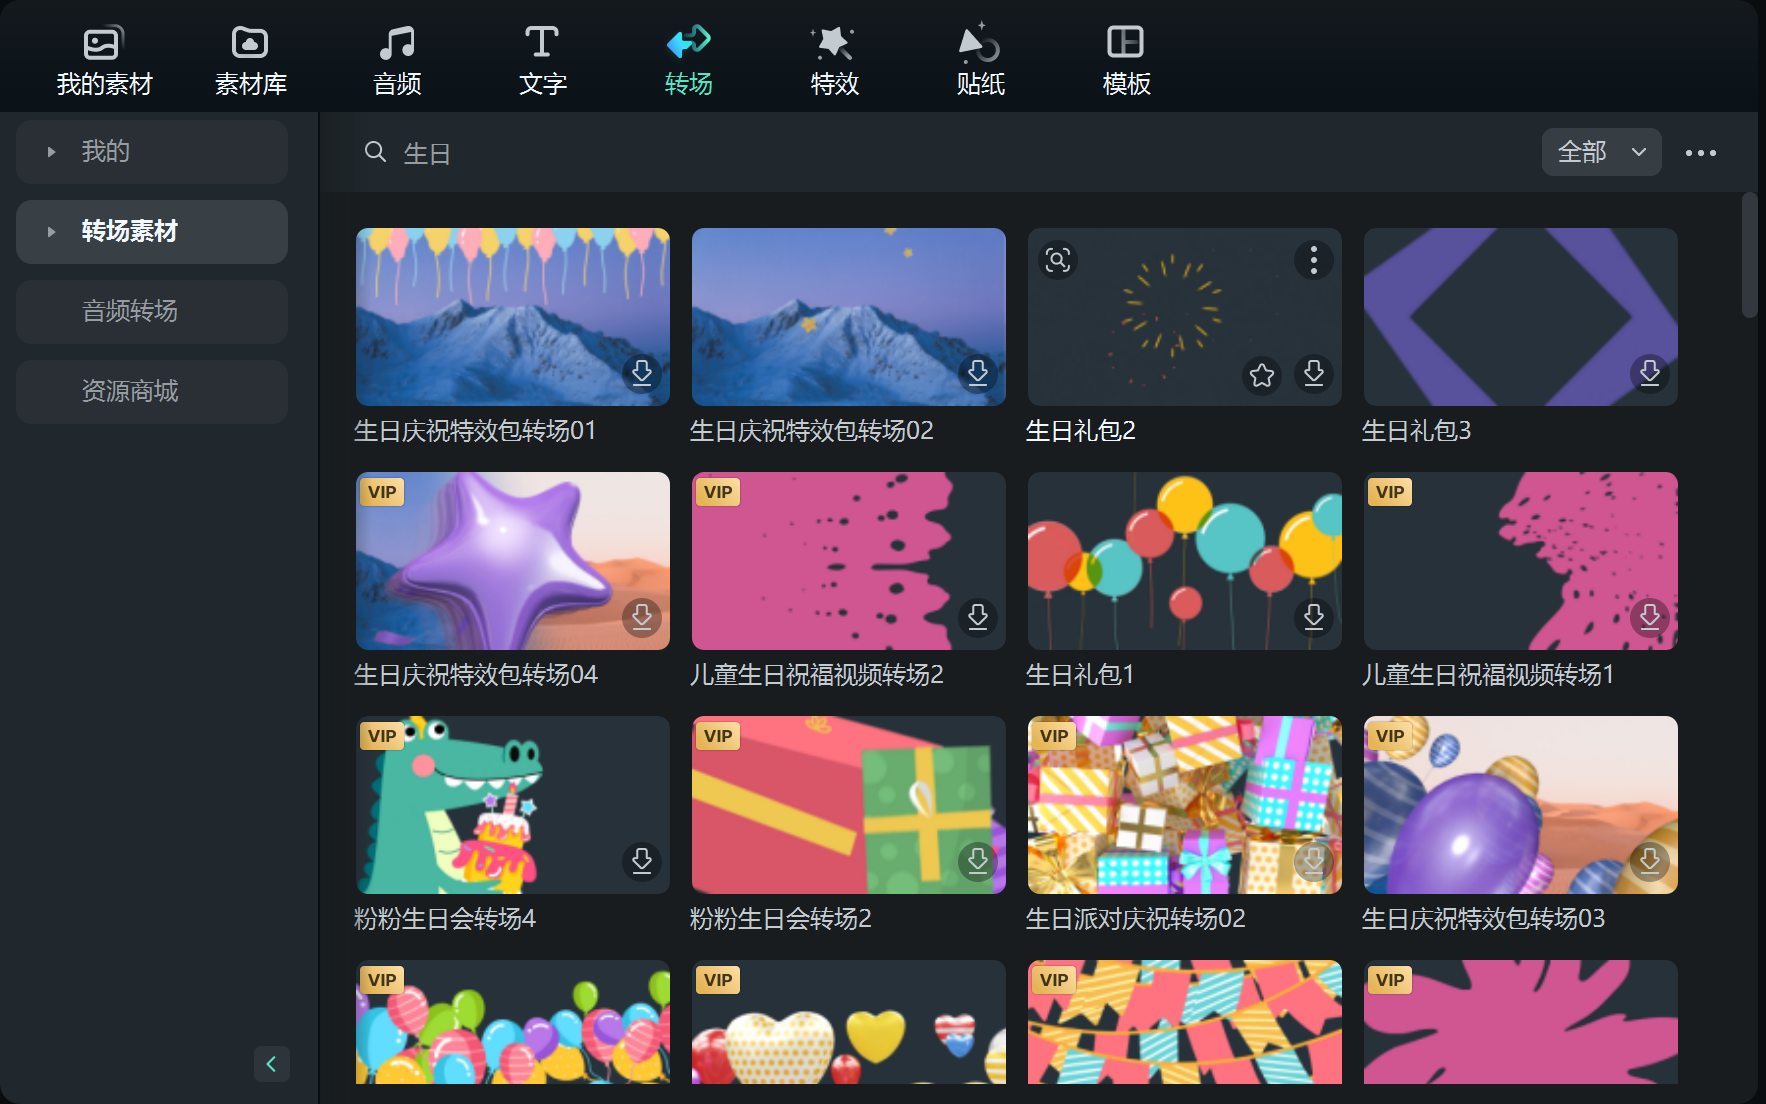Image resolution: width=1766 pixels, height=1104 pixels.
Task: Collapse the left sidebar with arrow button
Action: point(271,1064)
